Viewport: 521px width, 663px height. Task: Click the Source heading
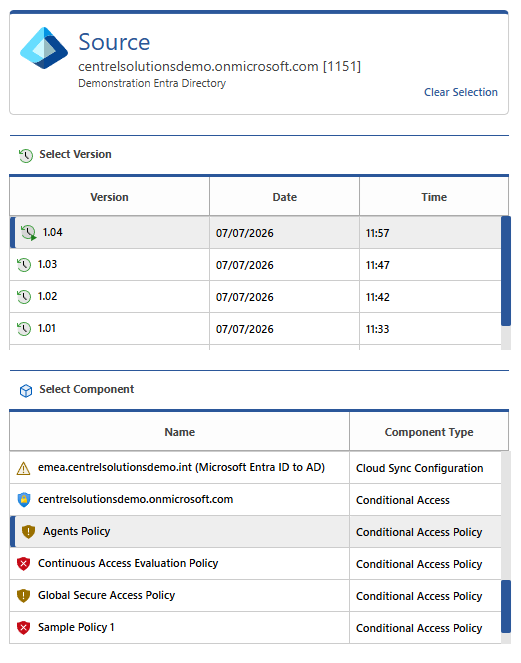114,42
